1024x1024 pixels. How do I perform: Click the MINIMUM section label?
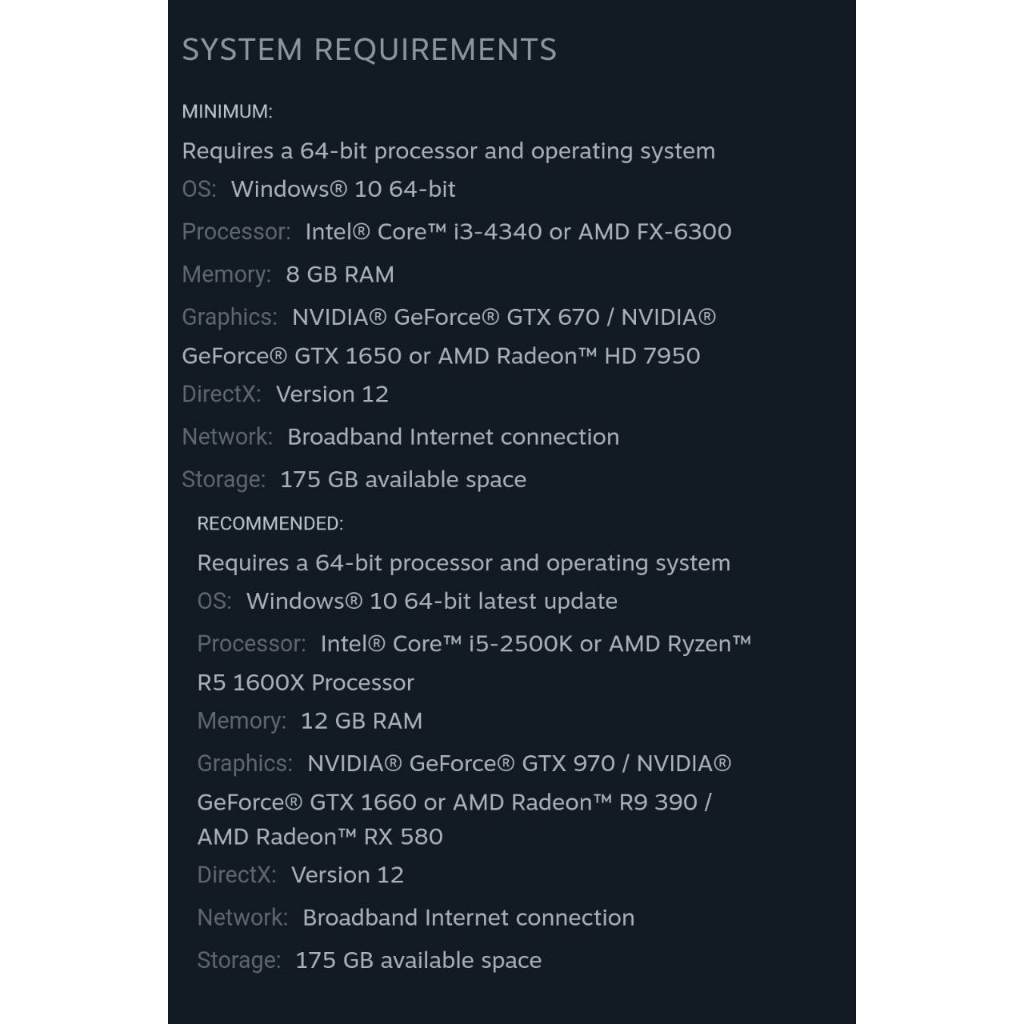click(x=227, y=112)
